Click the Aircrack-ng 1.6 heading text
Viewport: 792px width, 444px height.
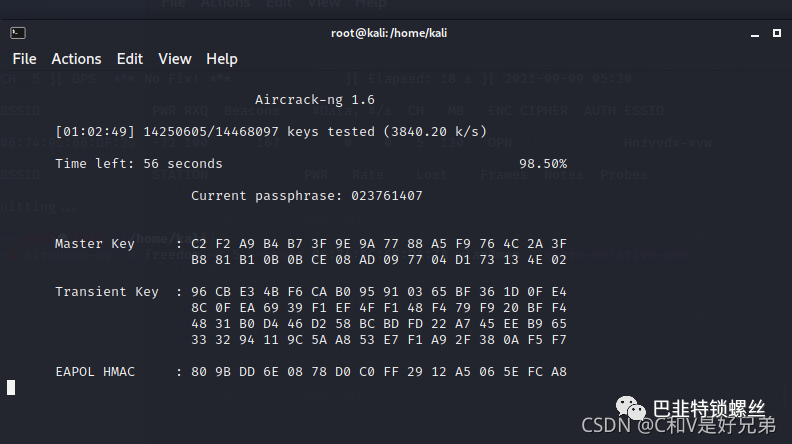pyautogui.click(x=315, y=100)
